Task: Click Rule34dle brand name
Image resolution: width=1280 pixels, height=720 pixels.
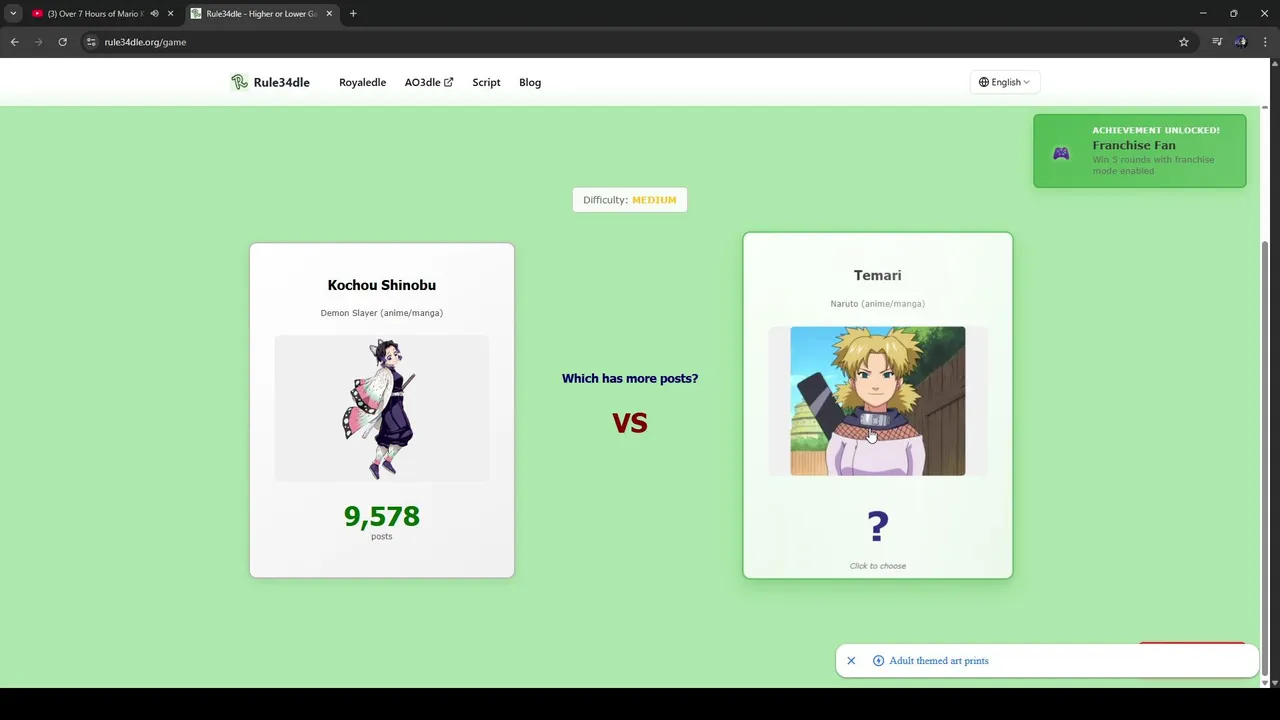Action: pyautogui.click(x=281, y=82)
